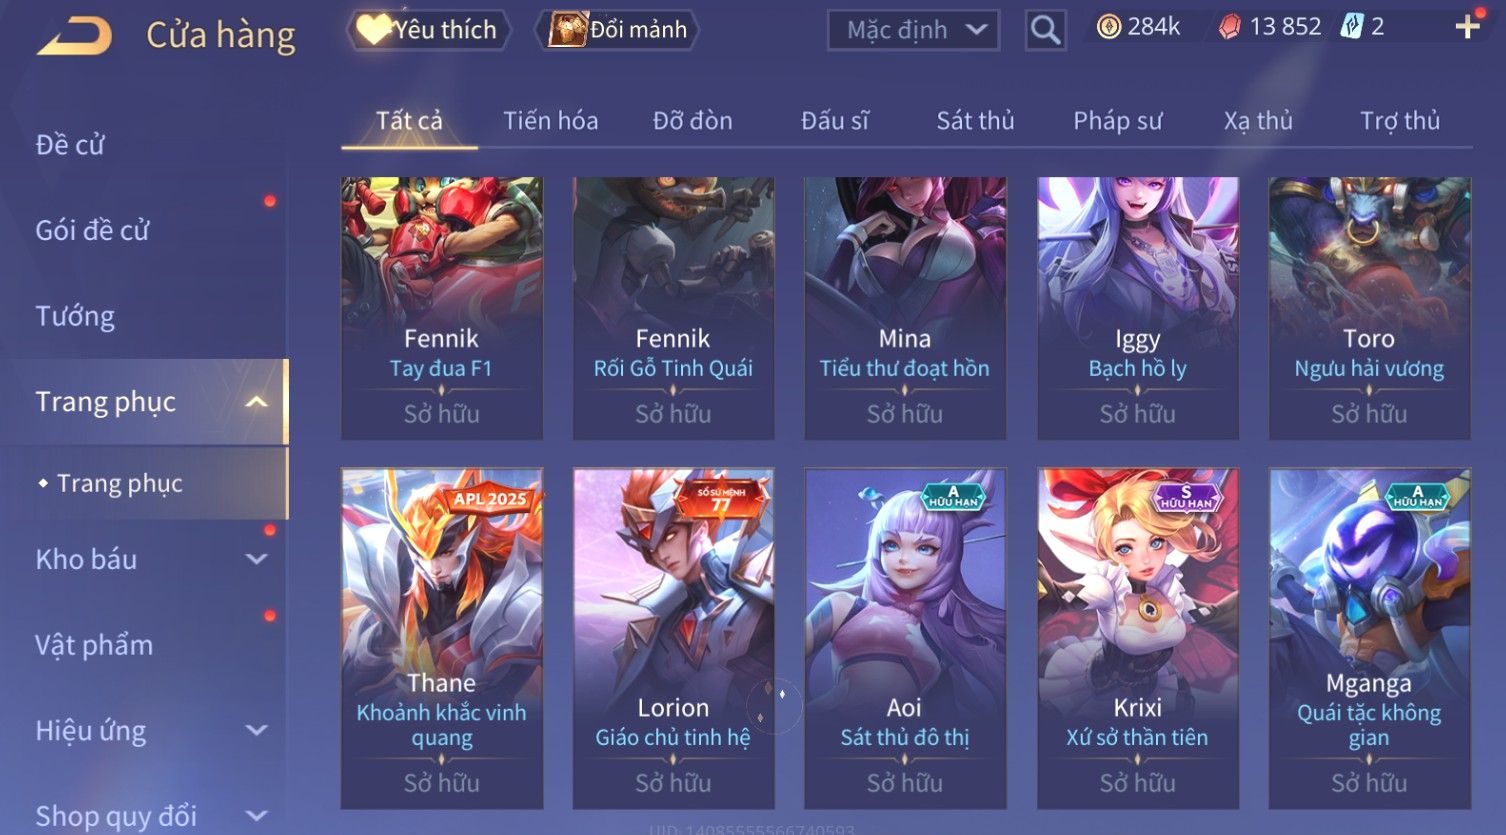The height and width of the screenshot is (835, 1506).
Task: Go back with the return arrow icon
Action: [75, 35]
